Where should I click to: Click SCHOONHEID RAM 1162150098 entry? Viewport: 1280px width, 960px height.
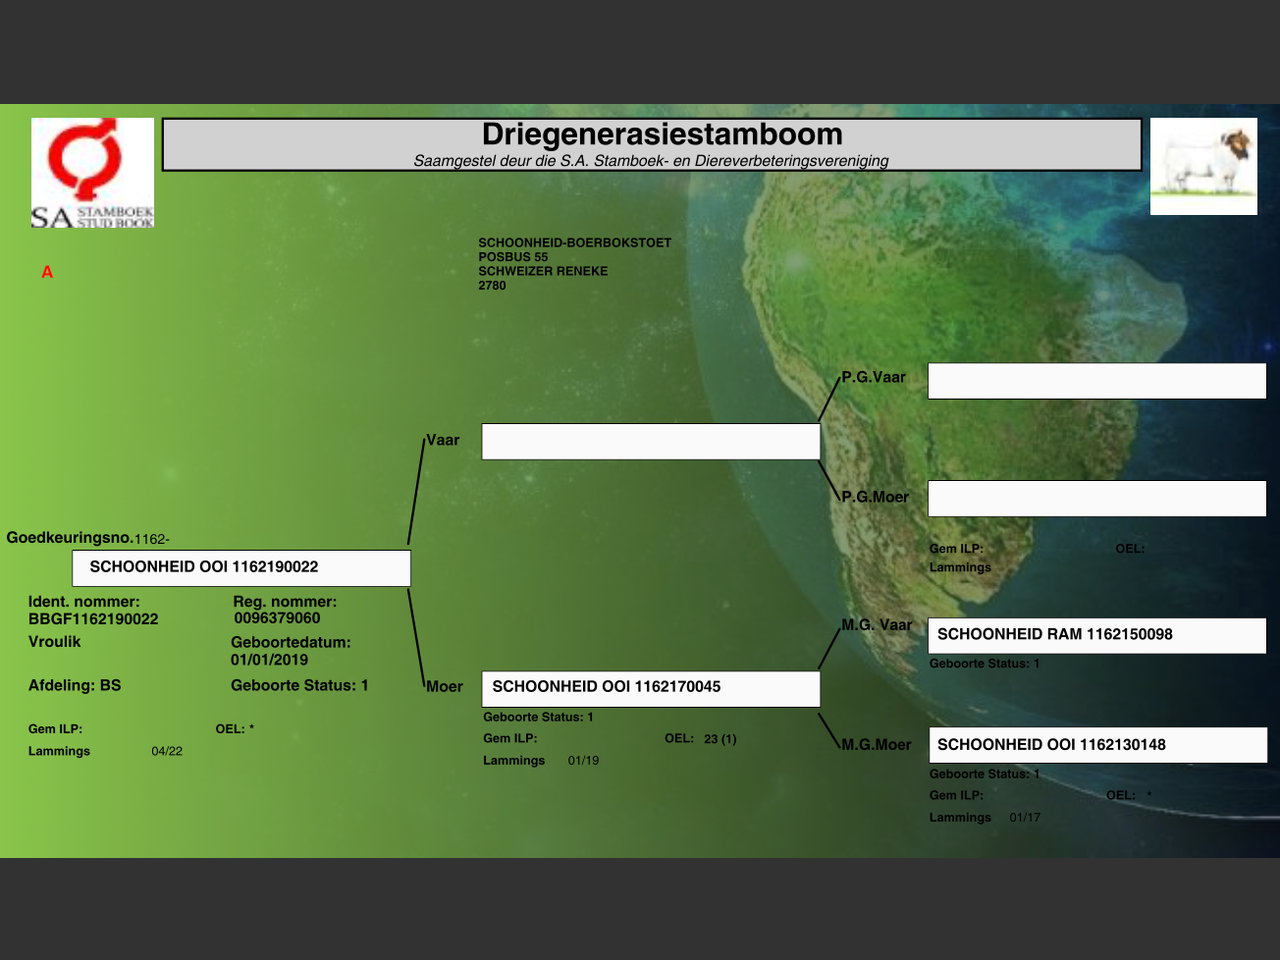[x=1096, y=634]
